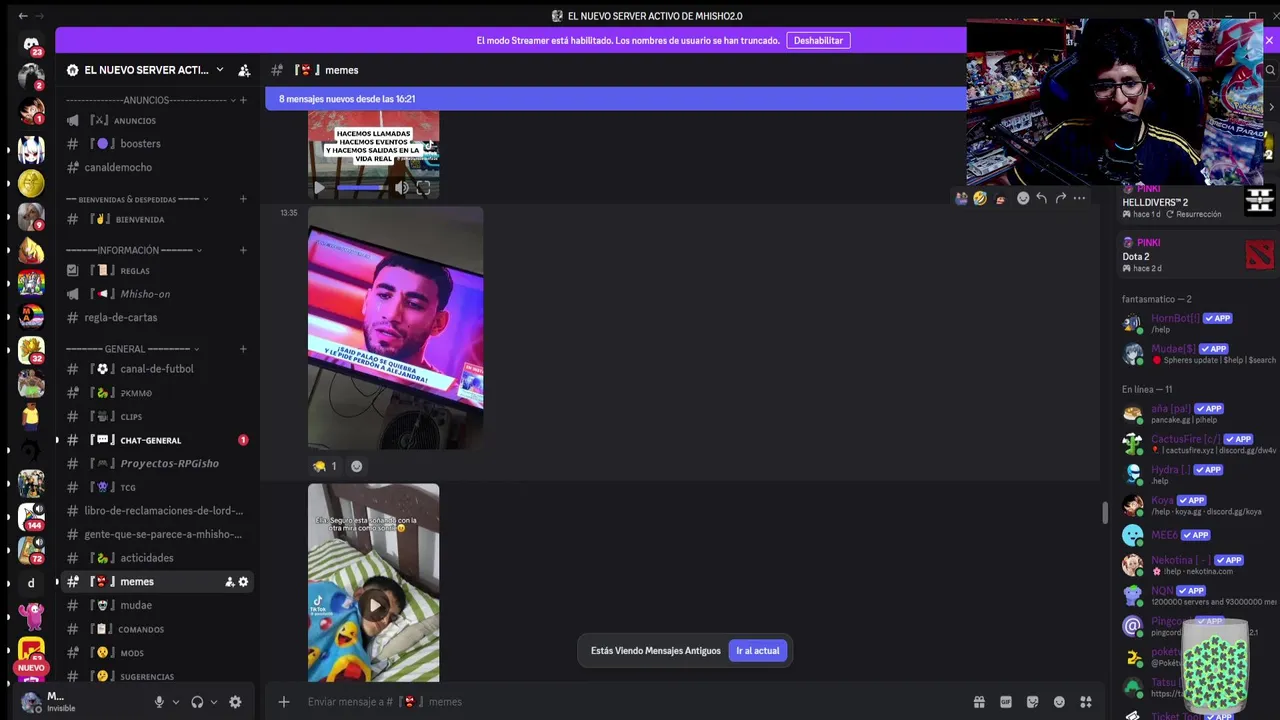Click Ir al actual button
Viewport: 1280px width, 720px height.
click(758, 651)
